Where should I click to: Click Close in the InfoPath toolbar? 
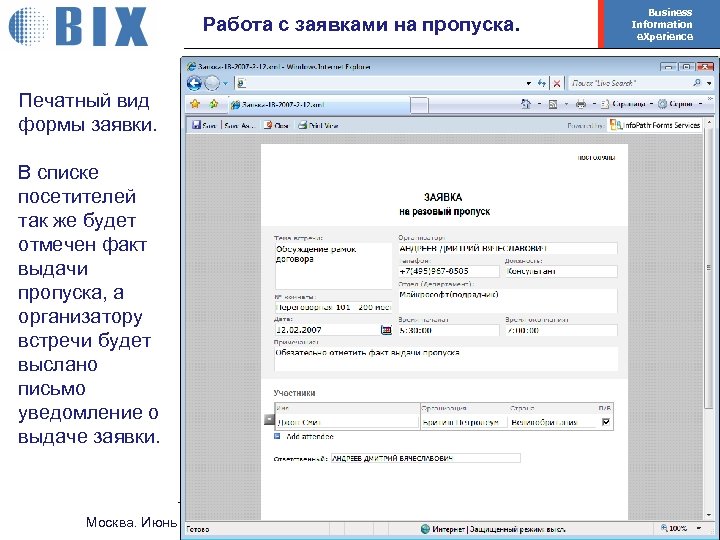pos(276,125)
